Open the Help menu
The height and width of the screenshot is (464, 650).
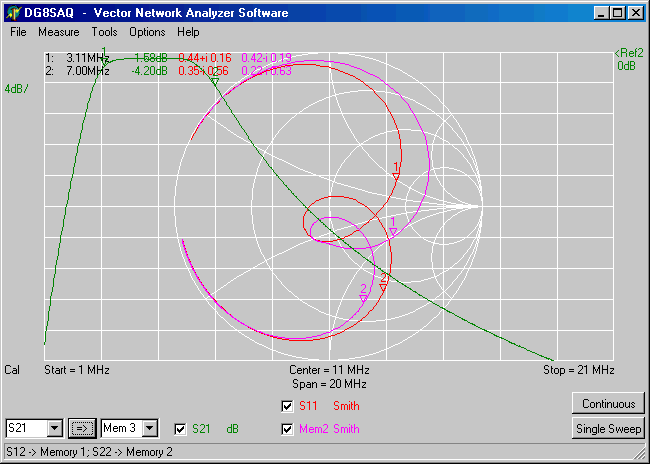(x=188, y=32)
